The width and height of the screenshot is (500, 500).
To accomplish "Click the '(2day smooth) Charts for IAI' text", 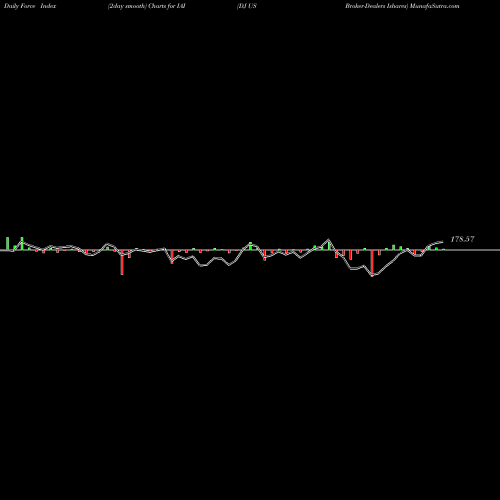I will 146,6.
